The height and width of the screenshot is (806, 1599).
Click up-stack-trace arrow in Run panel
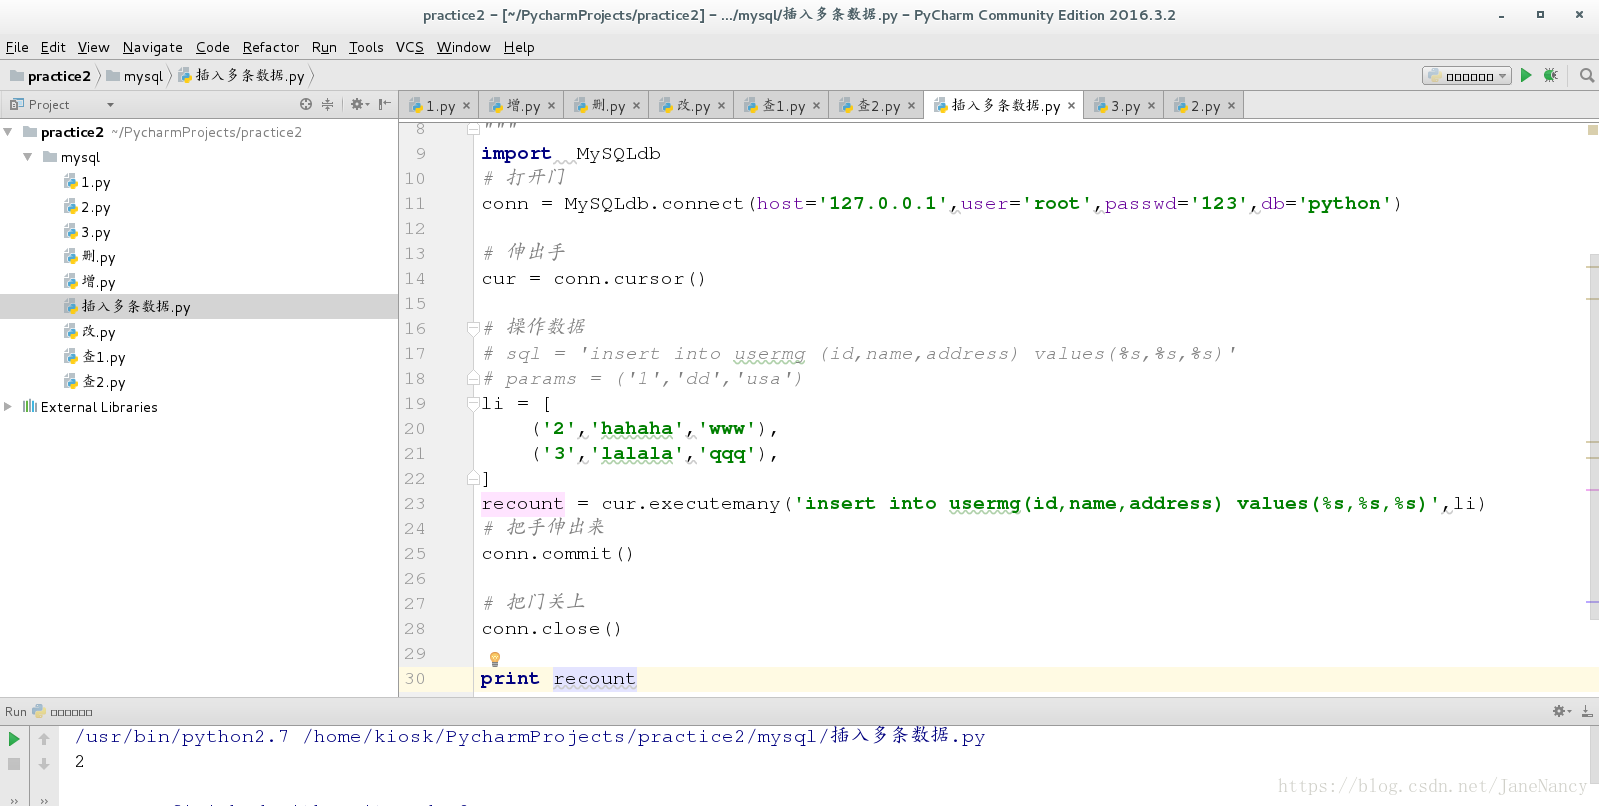[44, 739]
